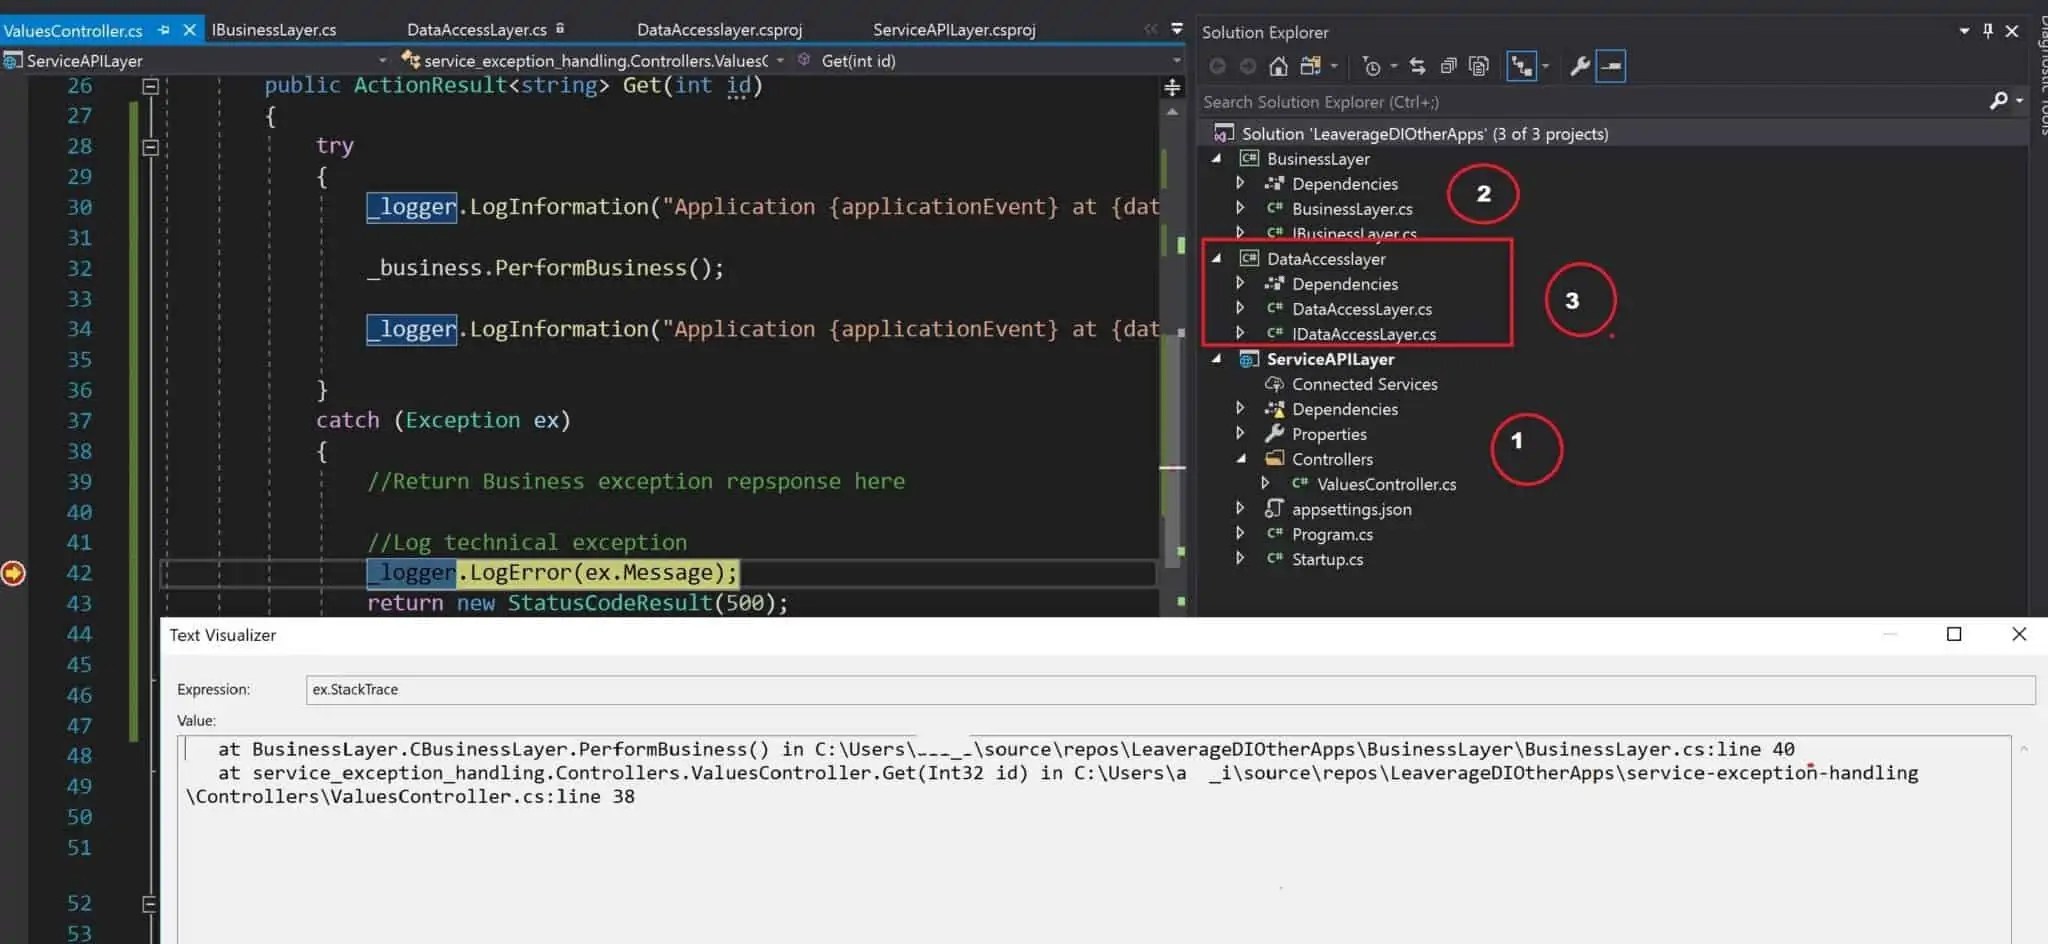Switch to the IBusinessLayer.cs tab

coord(274,30)
